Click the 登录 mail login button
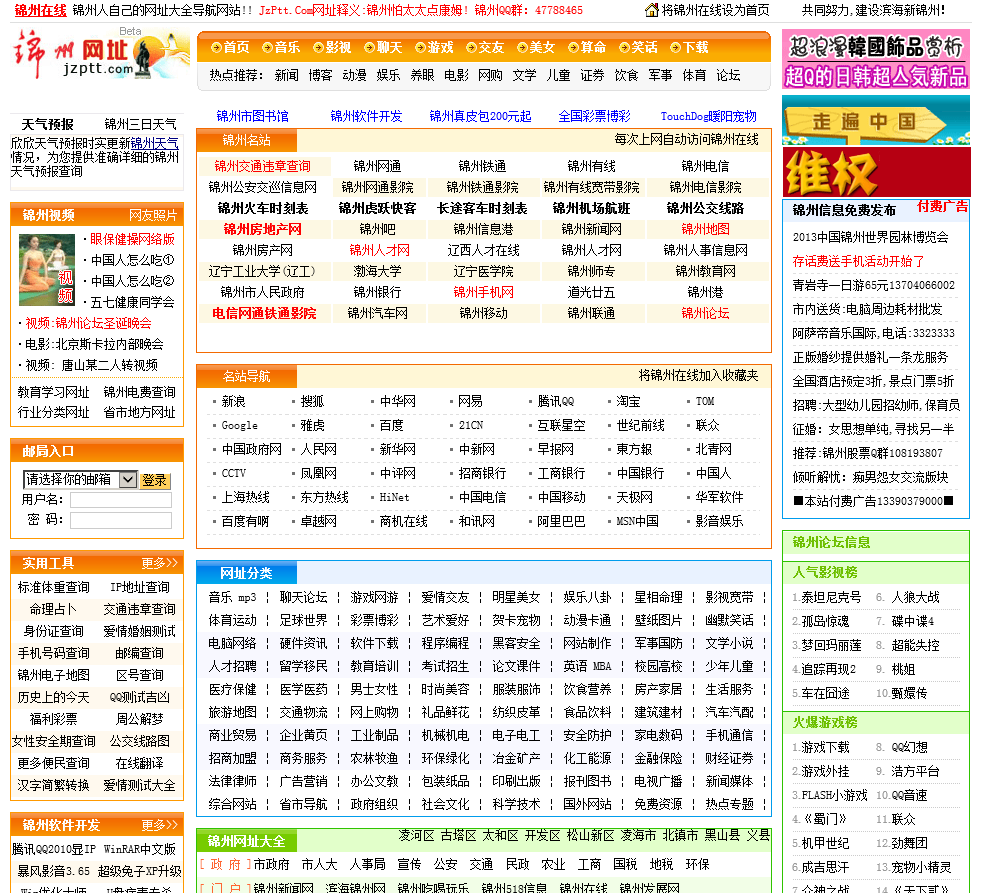Screen dimensions: 982x893 pyautogui.click(x=154, y=480)
